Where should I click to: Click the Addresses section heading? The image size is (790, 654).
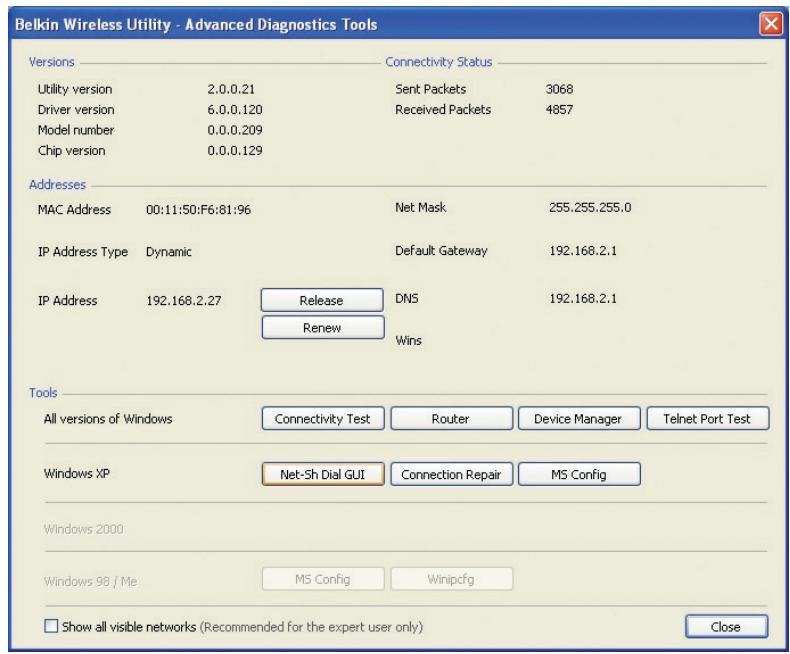click(57, 184)
